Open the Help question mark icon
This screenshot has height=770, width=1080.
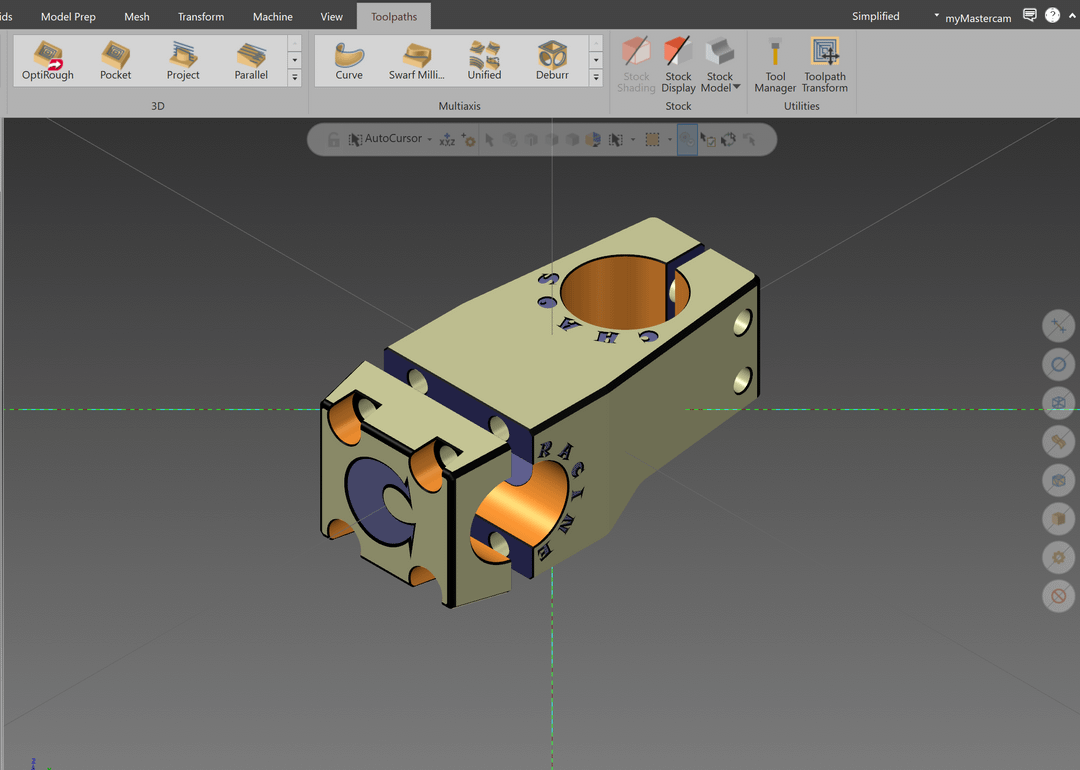1052,15
